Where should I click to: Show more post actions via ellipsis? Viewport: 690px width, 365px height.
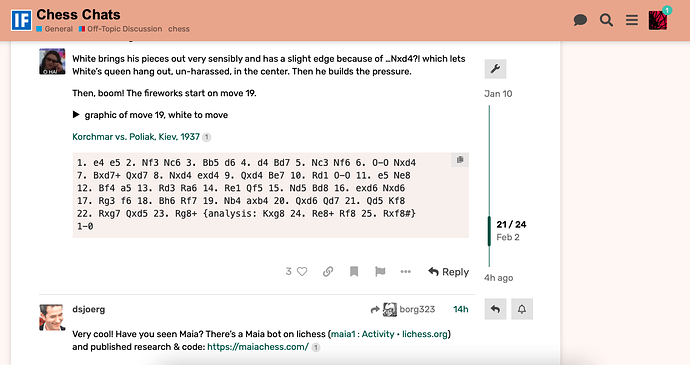tap(406, 272)
